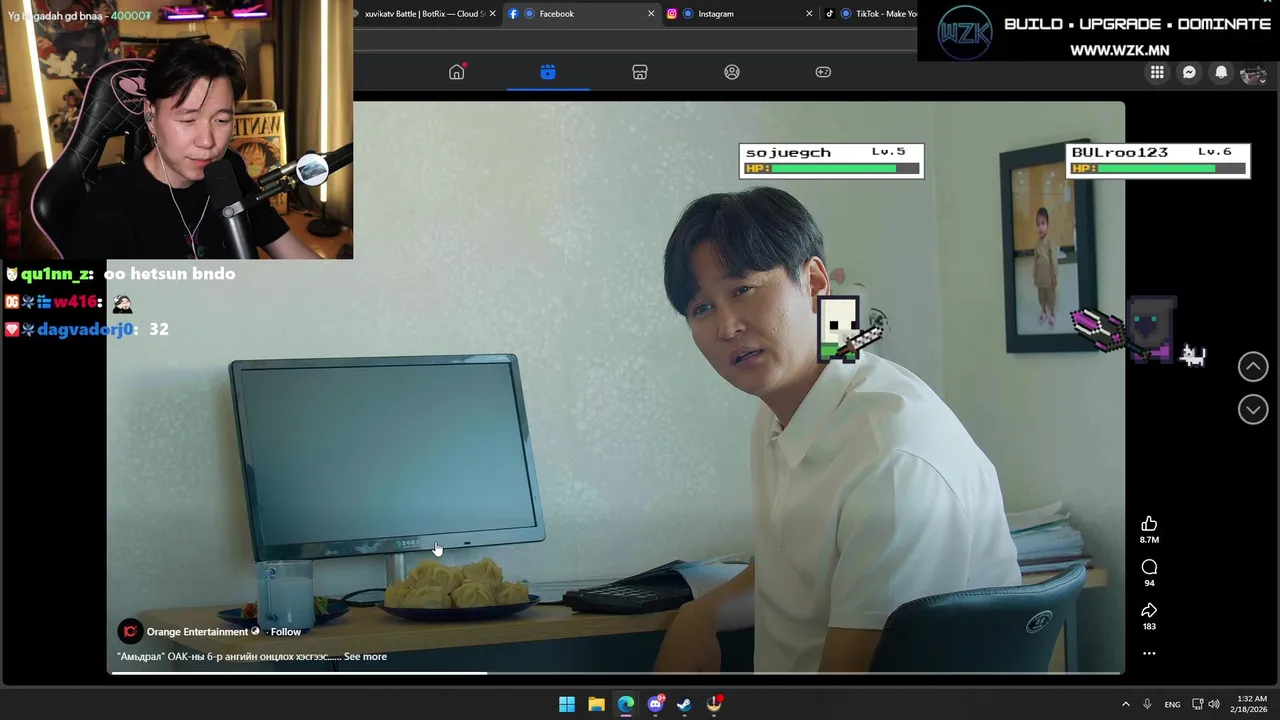This screenshot has height=720, width=1280.
Task: Open Facebook Groups icon
Action: coord(732,72)
